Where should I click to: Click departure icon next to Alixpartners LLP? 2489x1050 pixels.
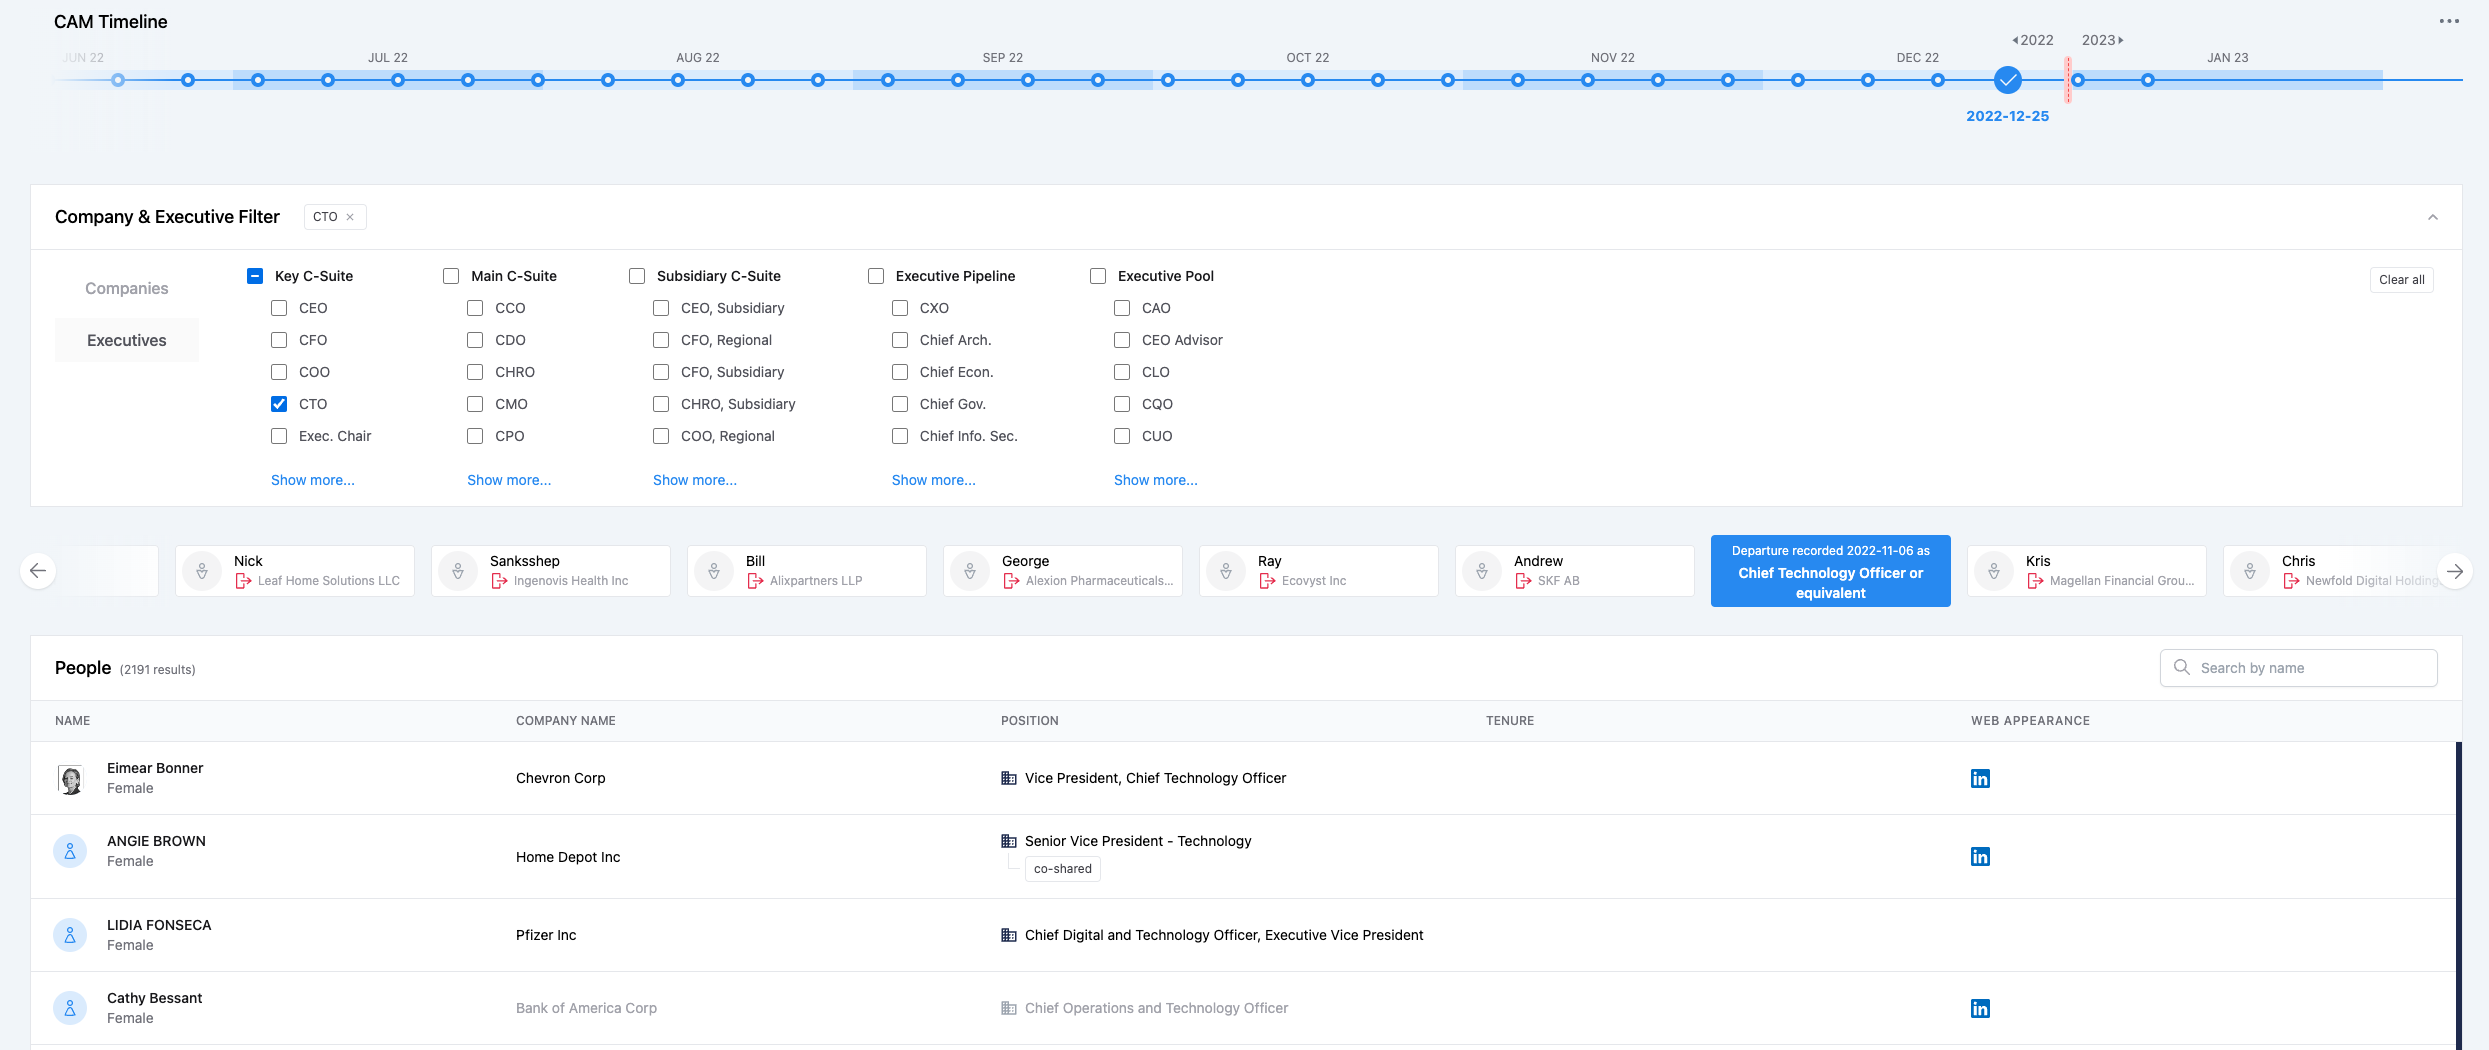(755, 581)
